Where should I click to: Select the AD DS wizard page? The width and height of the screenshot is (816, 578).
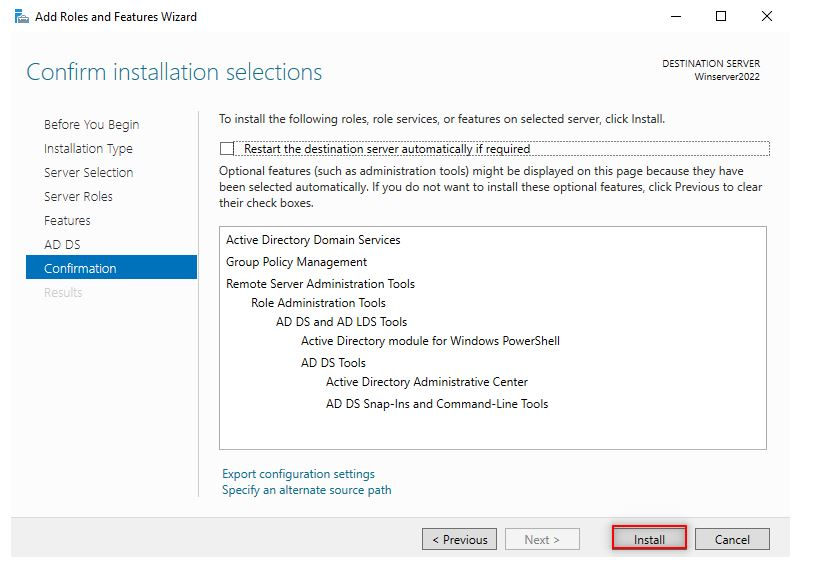(62, 245)
